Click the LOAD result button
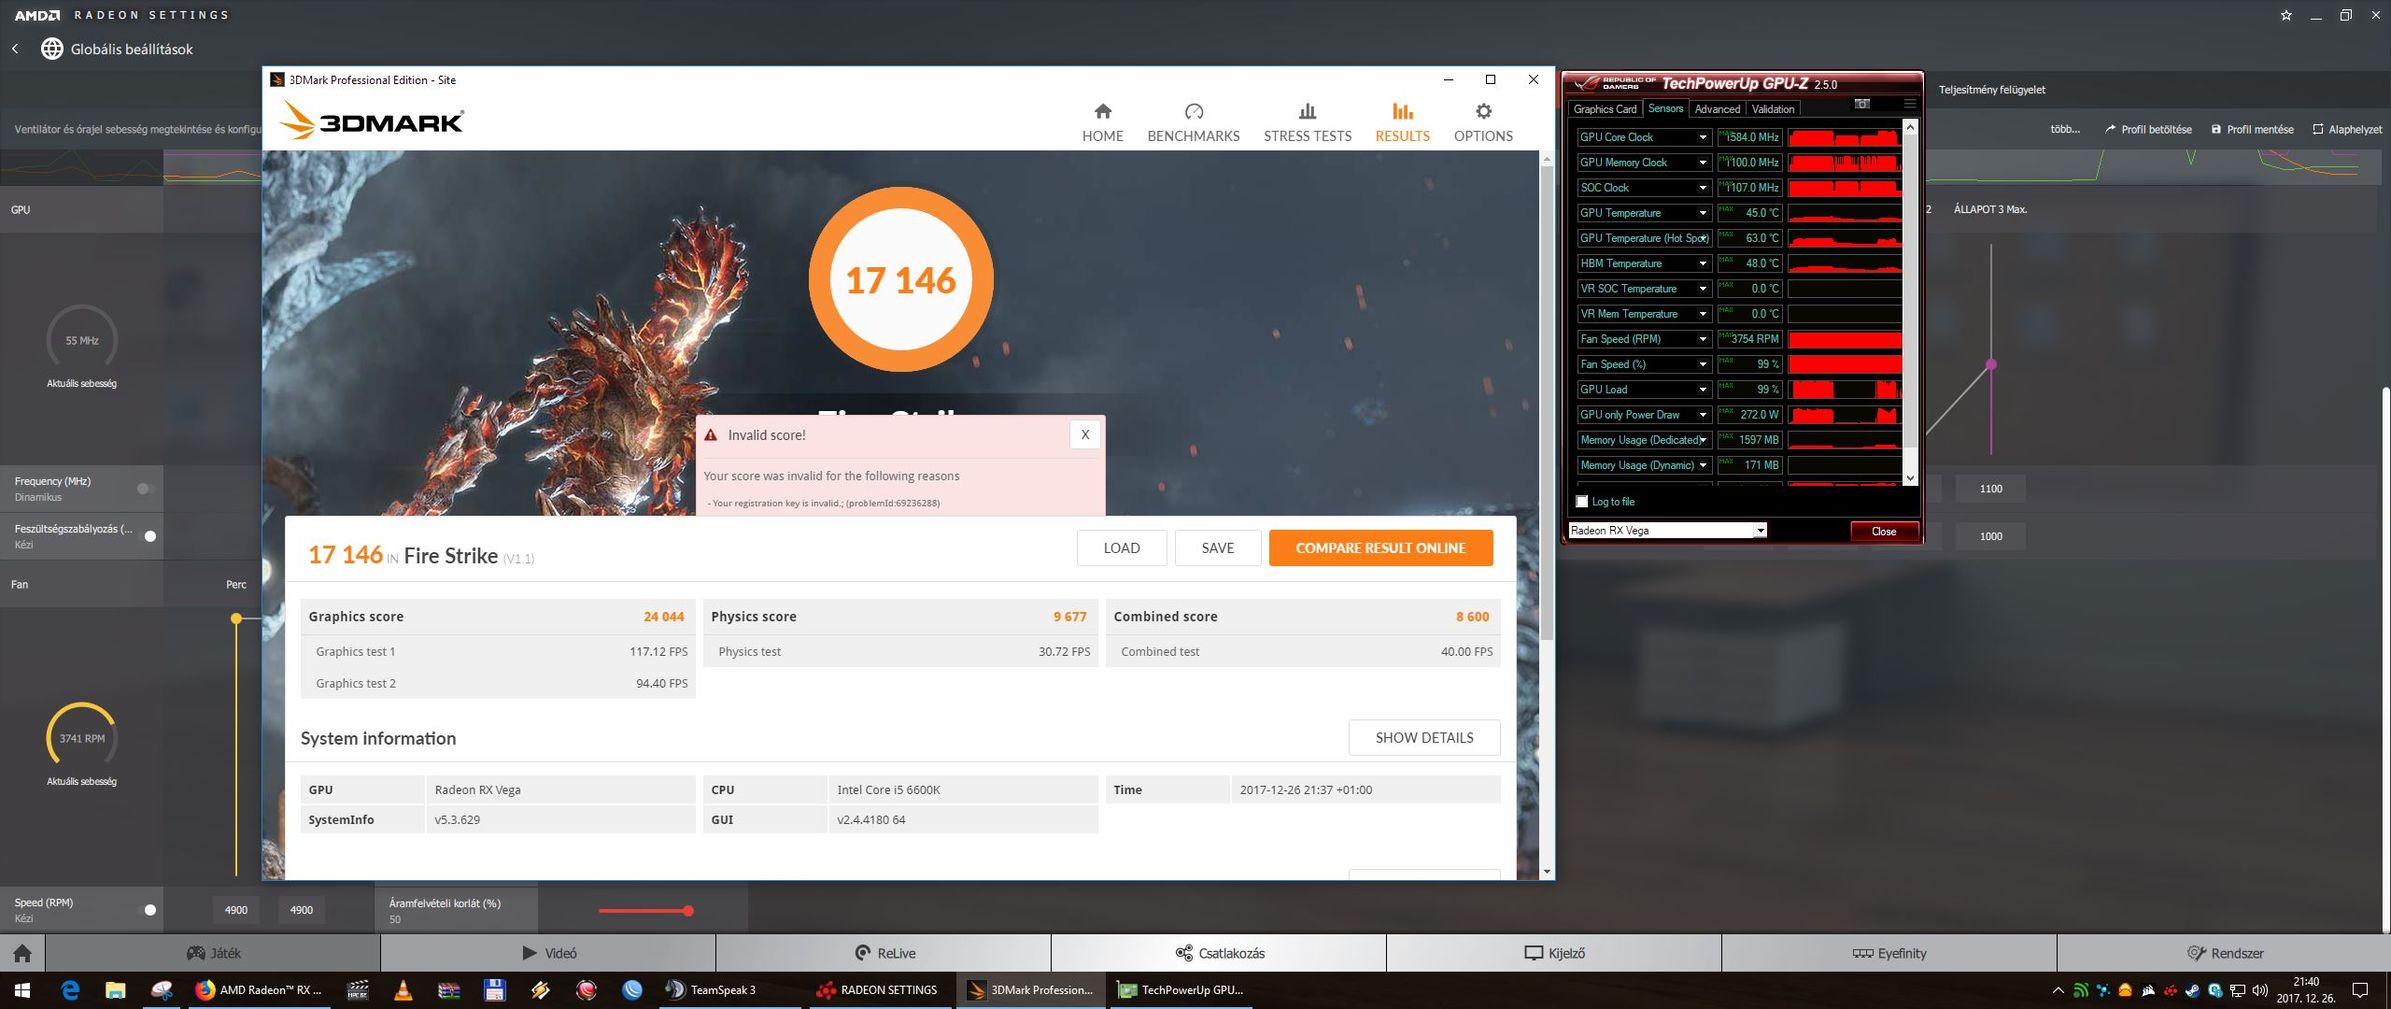 [x=1121, y=548]
